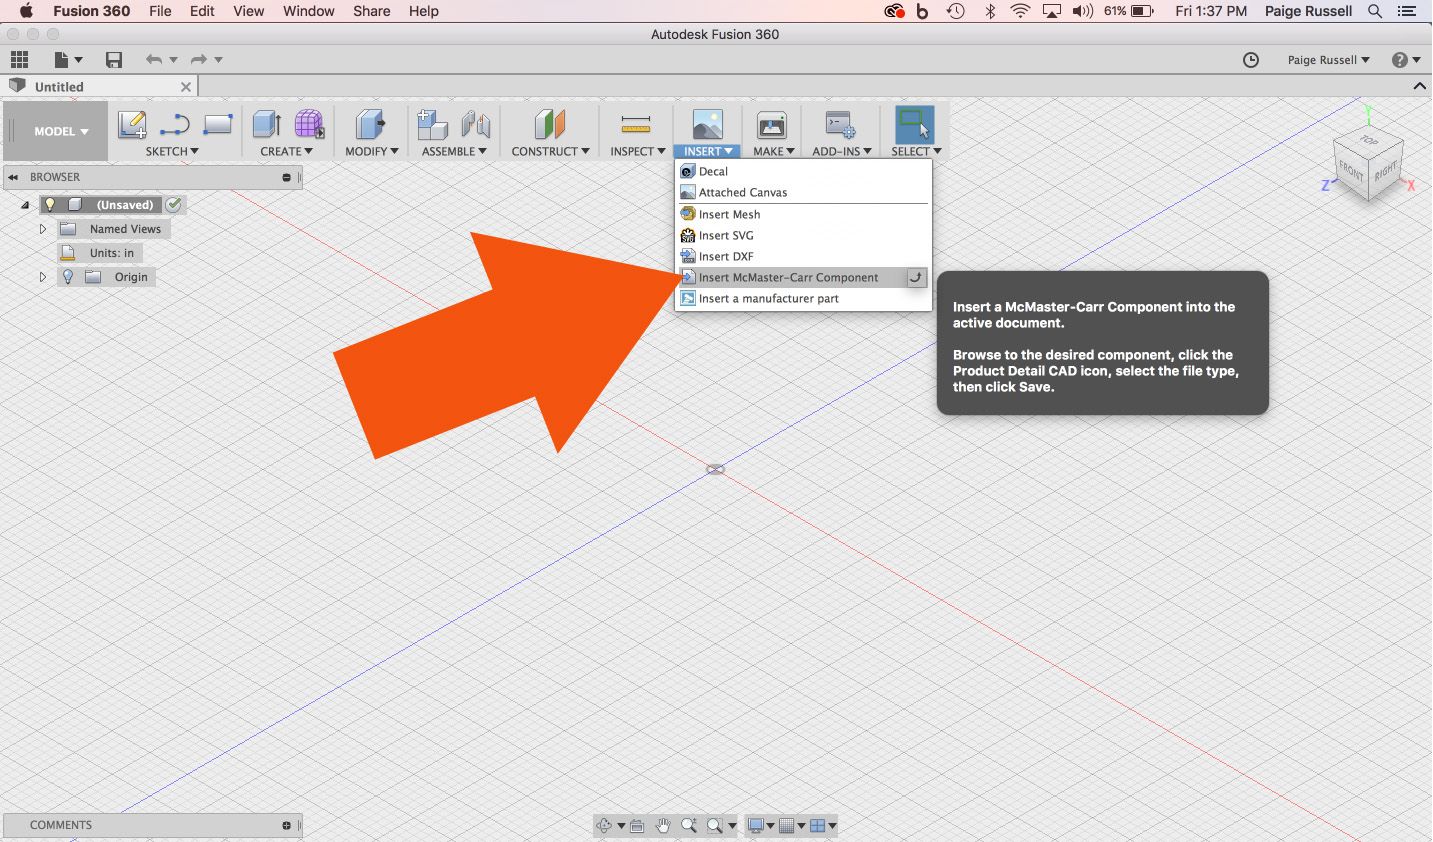
Task: Select the sketch Line tool
Action: (x=175, y=125)
